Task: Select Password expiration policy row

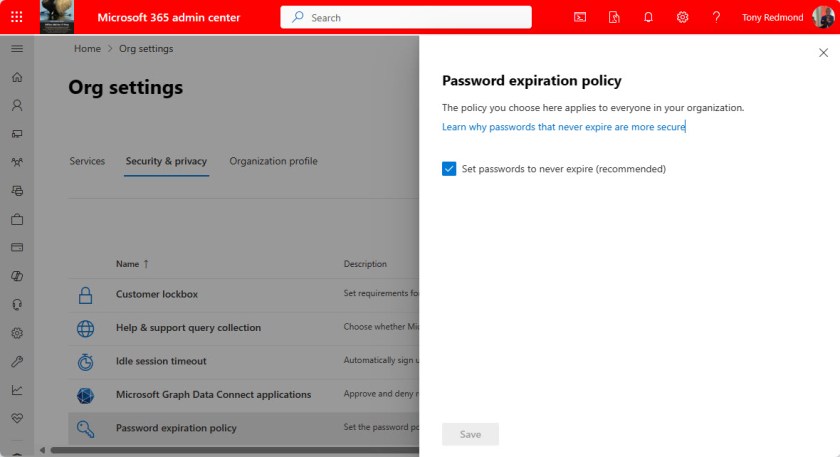Action: tap(244, 428)
